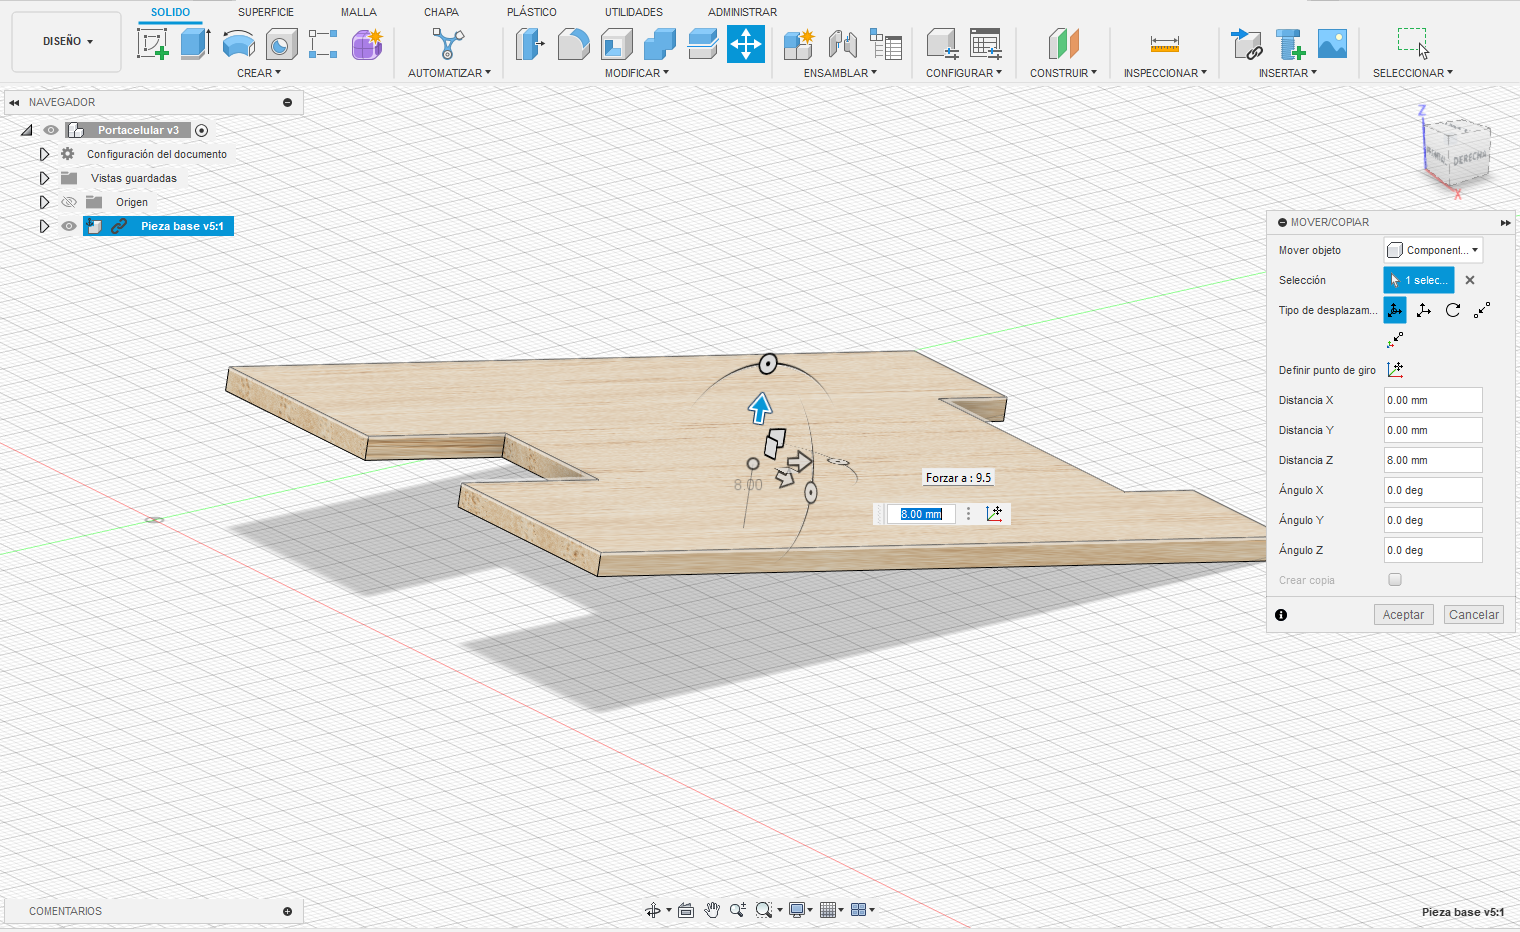Open the INSERTAR dropdown menu
This screenshot has height=932, width=1520.
(1288, 73)
